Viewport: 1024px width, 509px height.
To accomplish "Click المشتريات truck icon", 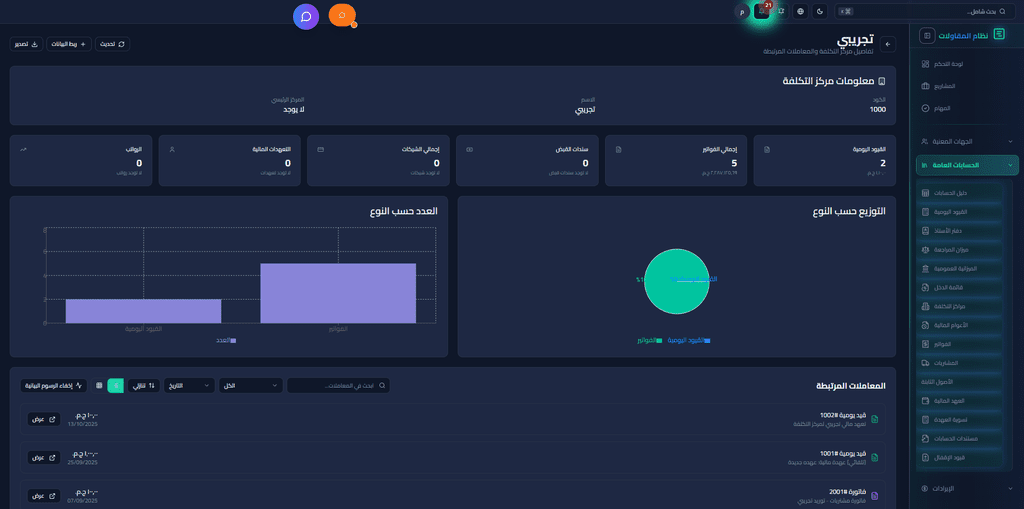I will (925, 363).
